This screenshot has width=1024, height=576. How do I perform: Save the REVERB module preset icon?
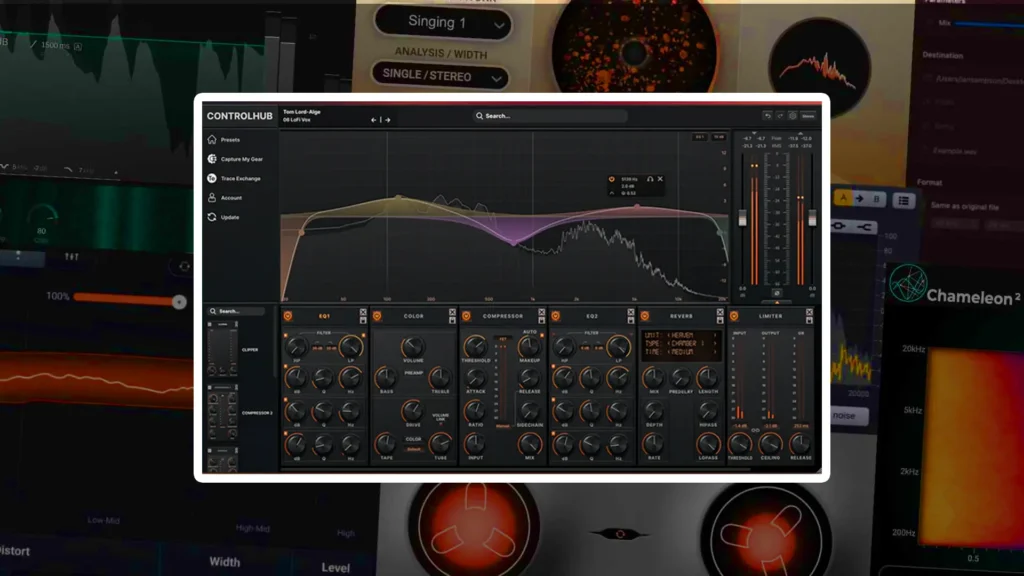720,320
